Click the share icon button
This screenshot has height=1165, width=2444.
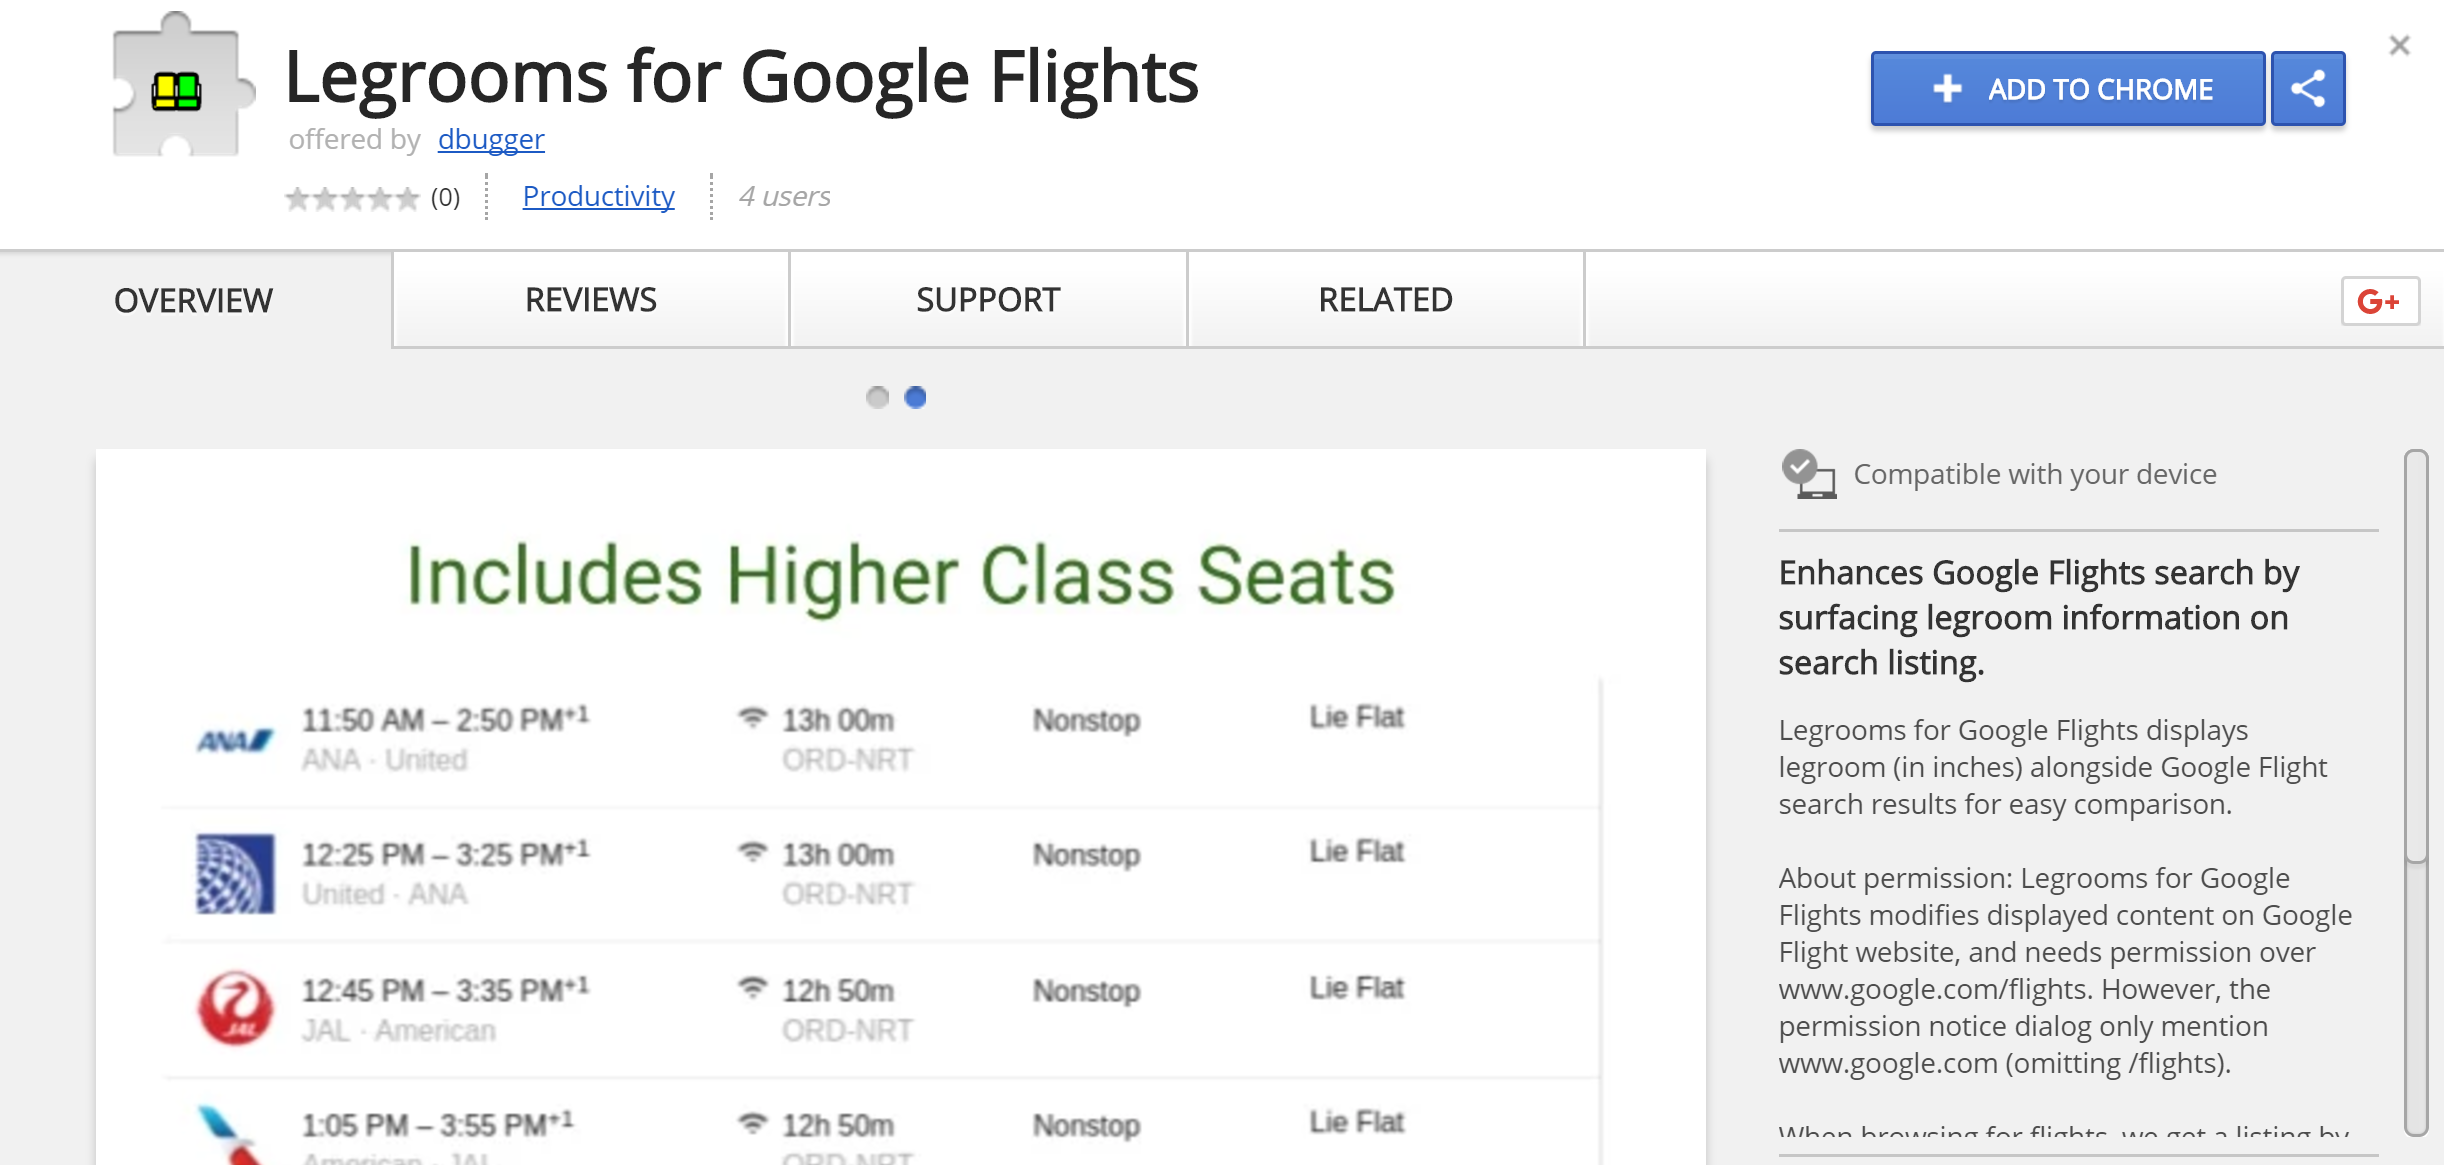(2307, 89)
